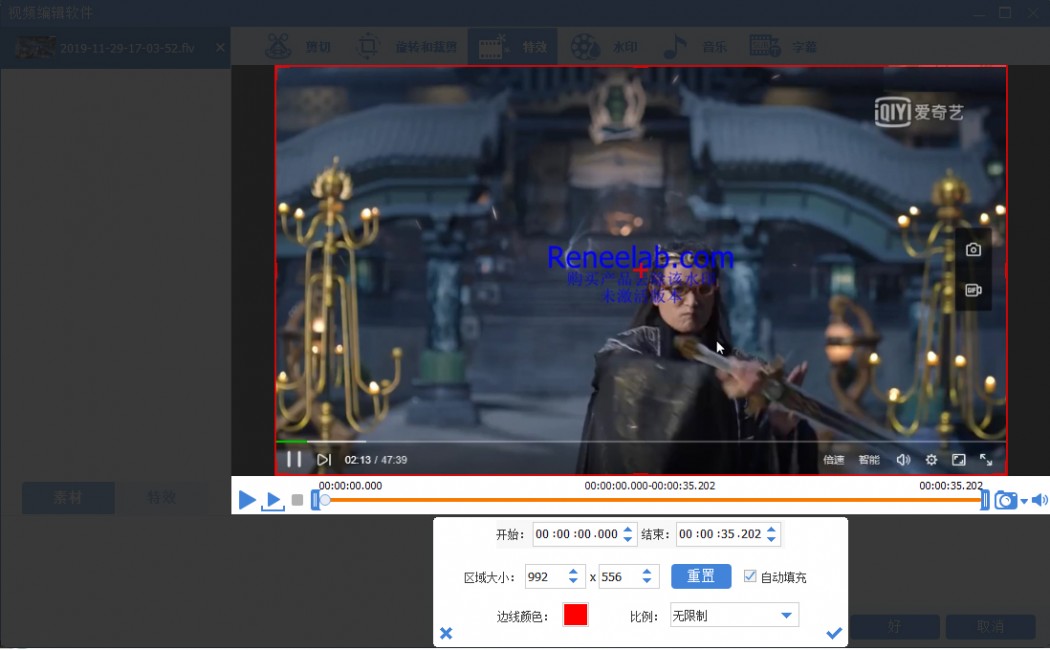Click the GIF recording icon on video
Image resolution: width=1050 pixels, height=650 pixels.
pos(973,290)
